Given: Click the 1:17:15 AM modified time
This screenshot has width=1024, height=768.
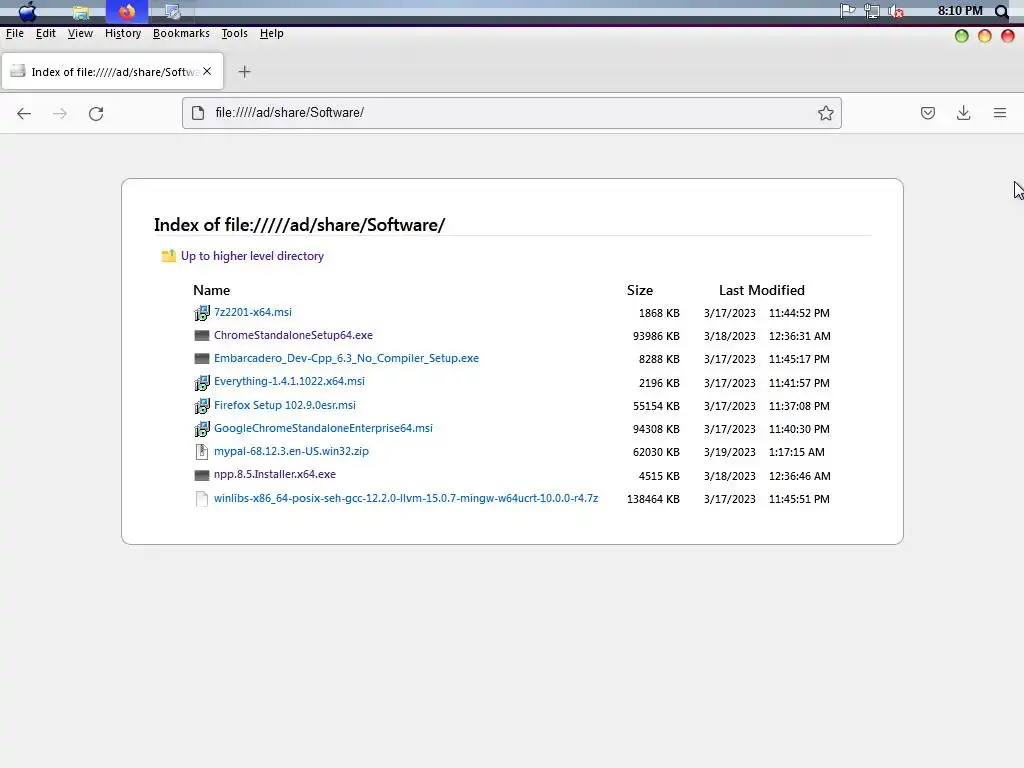Looking at the screenshot, I should tap(797, 452).
